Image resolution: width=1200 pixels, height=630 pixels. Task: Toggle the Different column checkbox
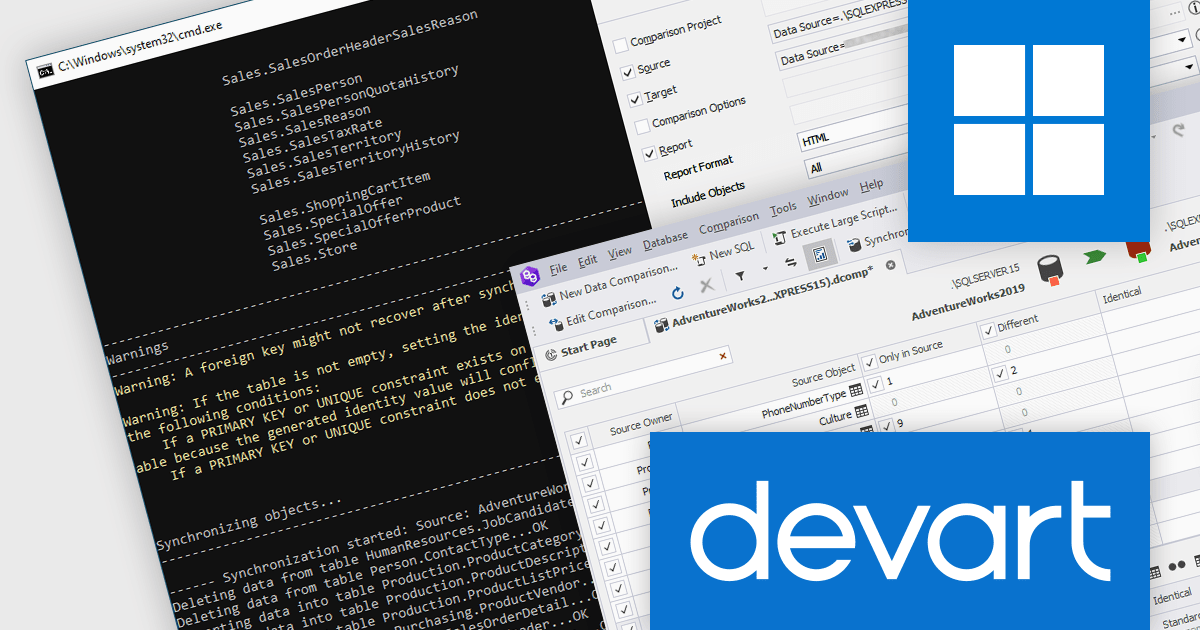pyautogui.click(x=988, y=330)
